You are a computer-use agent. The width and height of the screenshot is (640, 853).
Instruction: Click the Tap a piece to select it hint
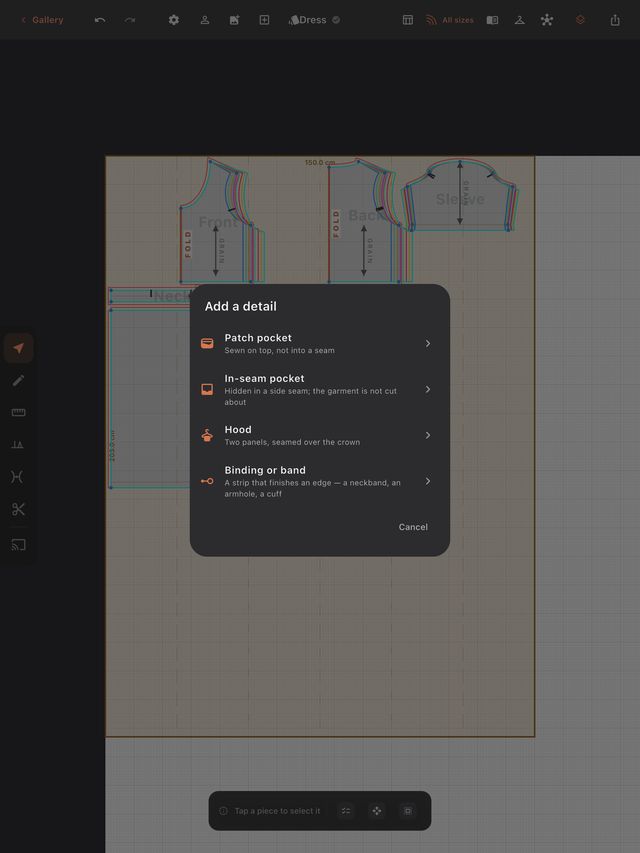click(x=278, y=811)
